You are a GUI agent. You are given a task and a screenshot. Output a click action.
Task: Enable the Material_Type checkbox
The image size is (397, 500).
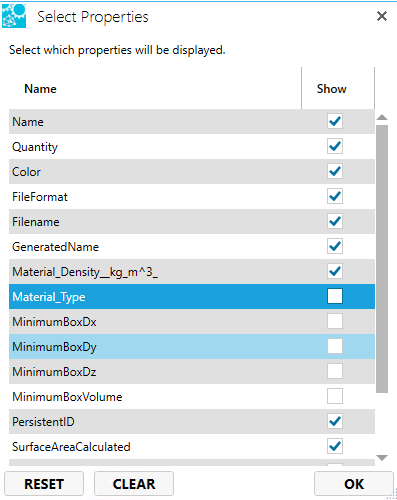(x=335, y=296)
